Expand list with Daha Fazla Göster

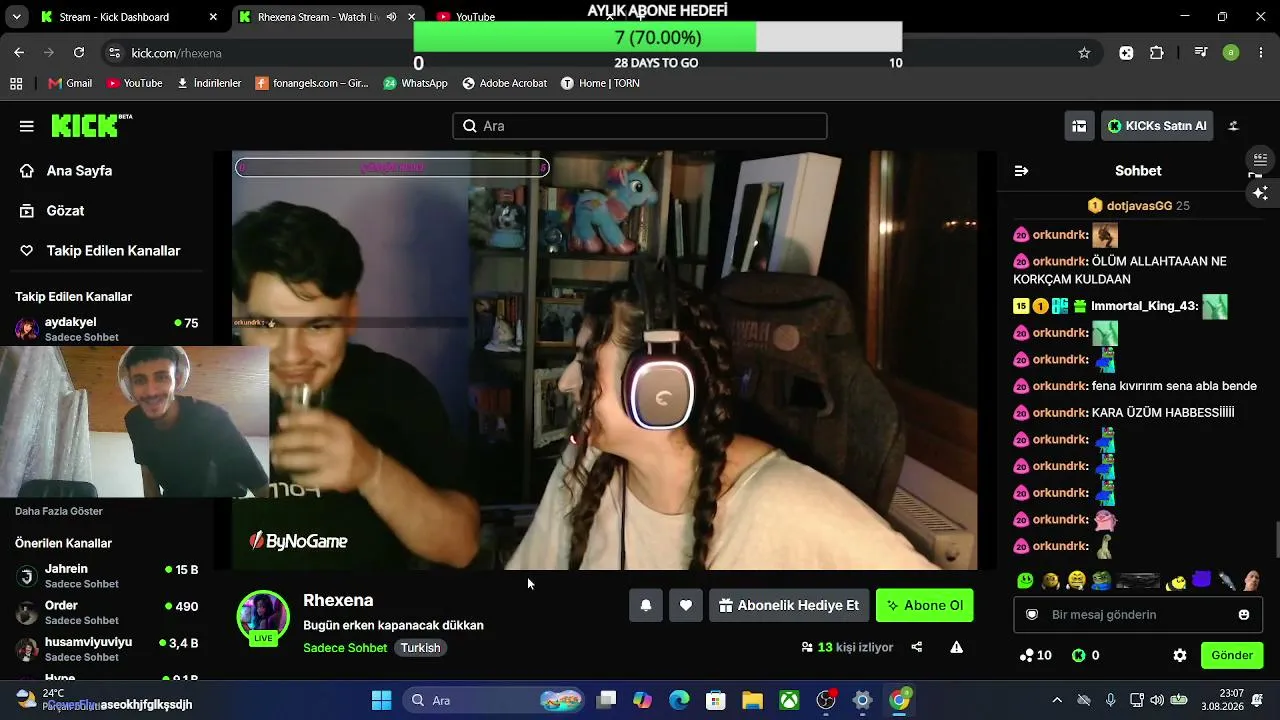[x=59, y=511]
